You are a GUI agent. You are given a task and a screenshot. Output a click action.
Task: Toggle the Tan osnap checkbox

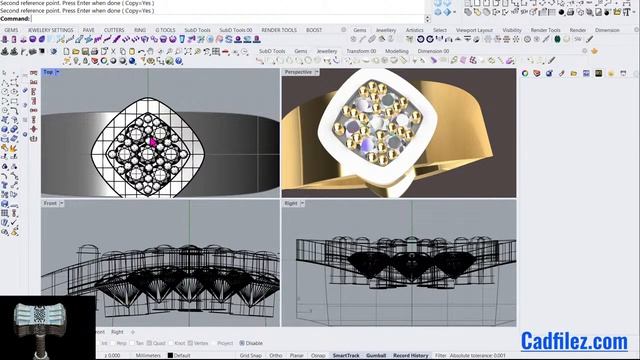[x=132, y=343]
